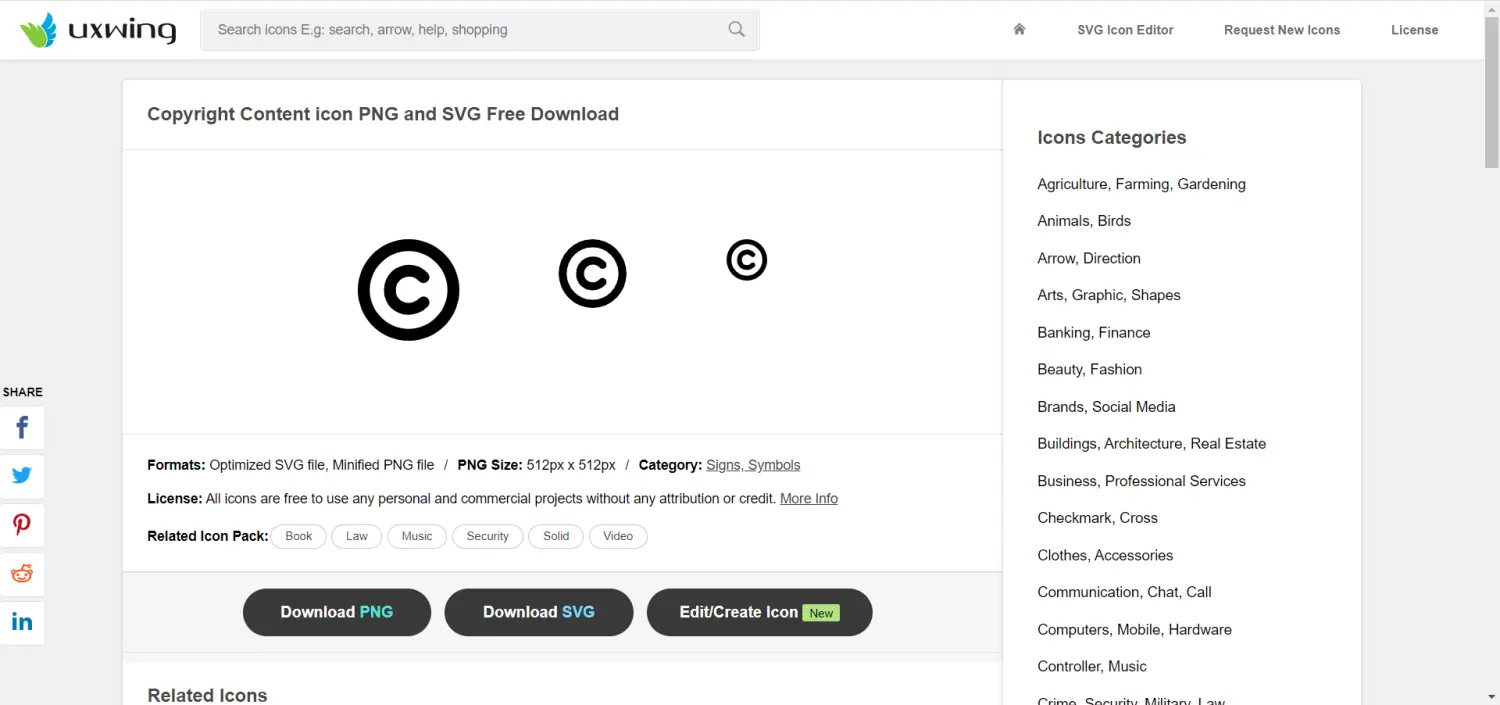1500x705 pixels.
Task: Open Beauty, Fashion category
Action: 1090,369
